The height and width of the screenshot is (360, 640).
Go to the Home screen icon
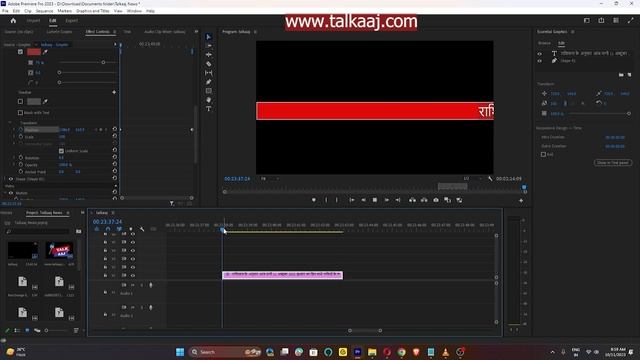tap(13, 20)
